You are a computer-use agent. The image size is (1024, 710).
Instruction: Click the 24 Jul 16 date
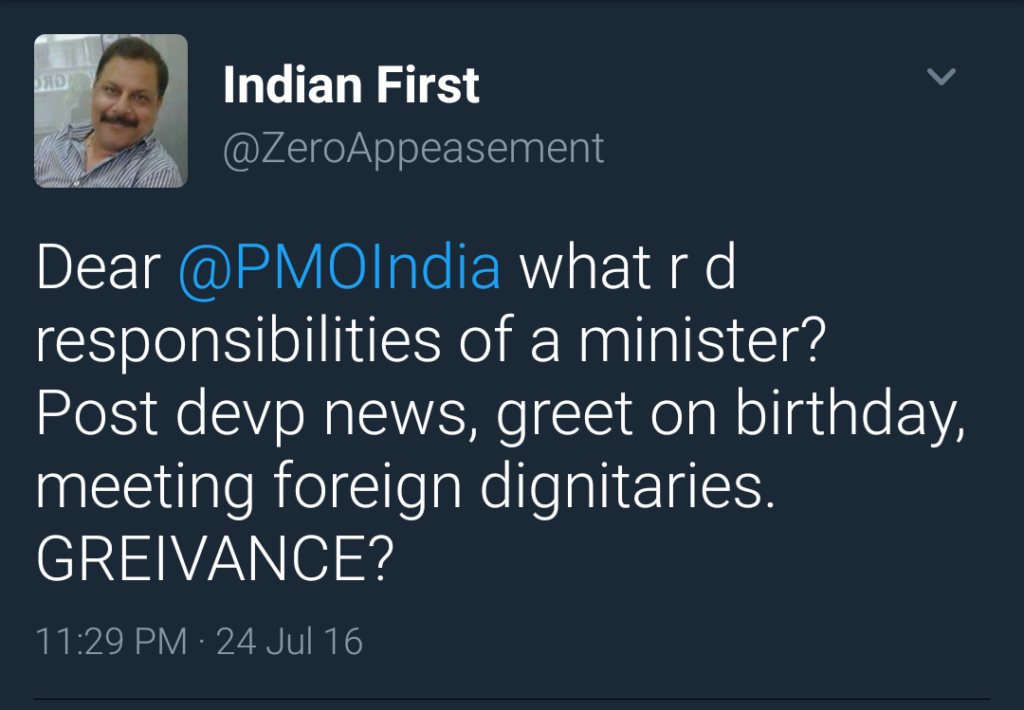(x=289, y=641)
